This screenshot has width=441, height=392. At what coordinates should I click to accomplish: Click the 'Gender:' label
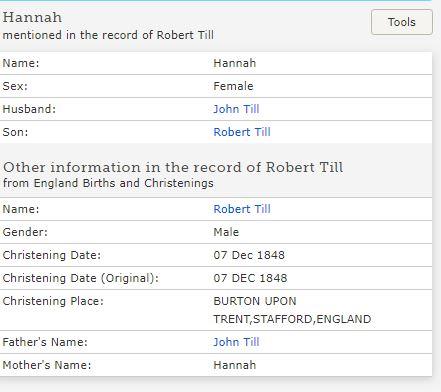coord(25,232)
